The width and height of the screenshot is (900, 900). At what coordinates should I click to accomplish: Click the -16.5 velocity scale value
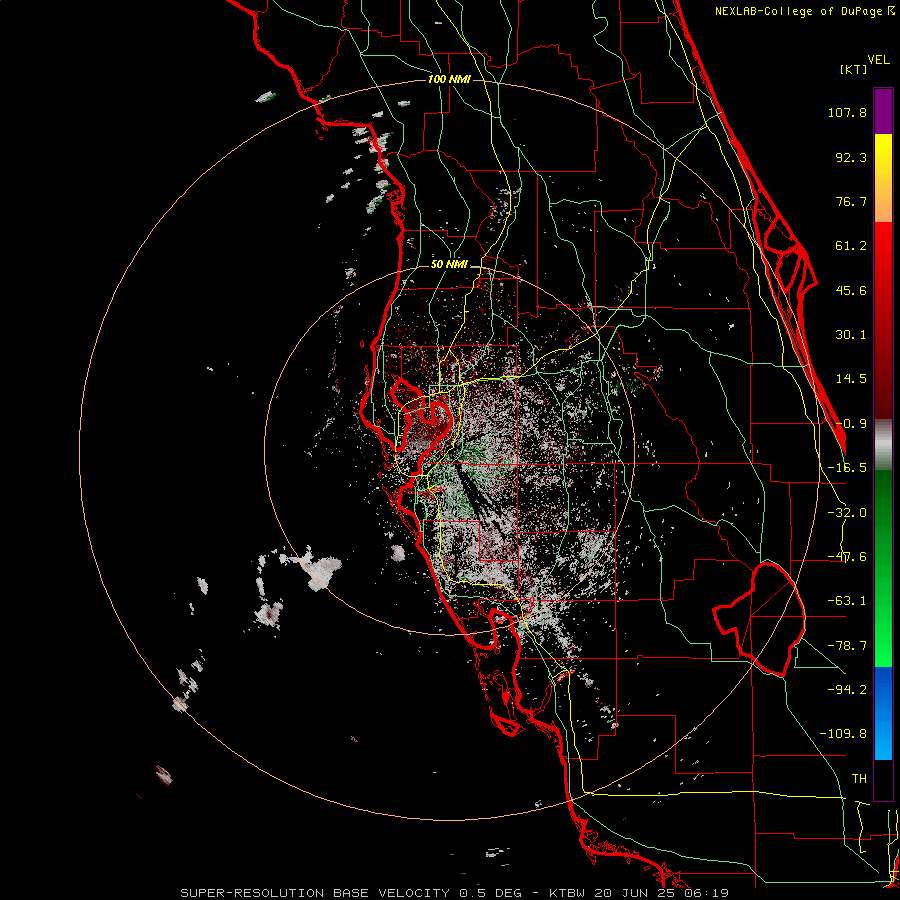tap(847, 468)
